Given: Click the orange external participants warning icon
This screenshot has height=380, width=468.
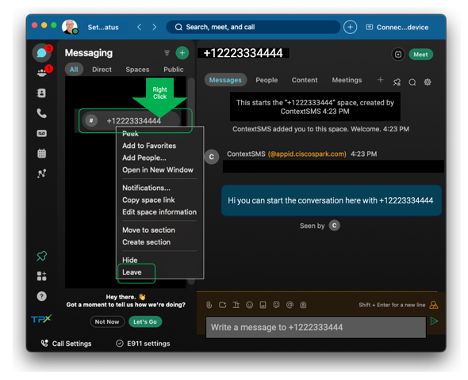Looking at the screenshot, I should (x=434, y=305).
